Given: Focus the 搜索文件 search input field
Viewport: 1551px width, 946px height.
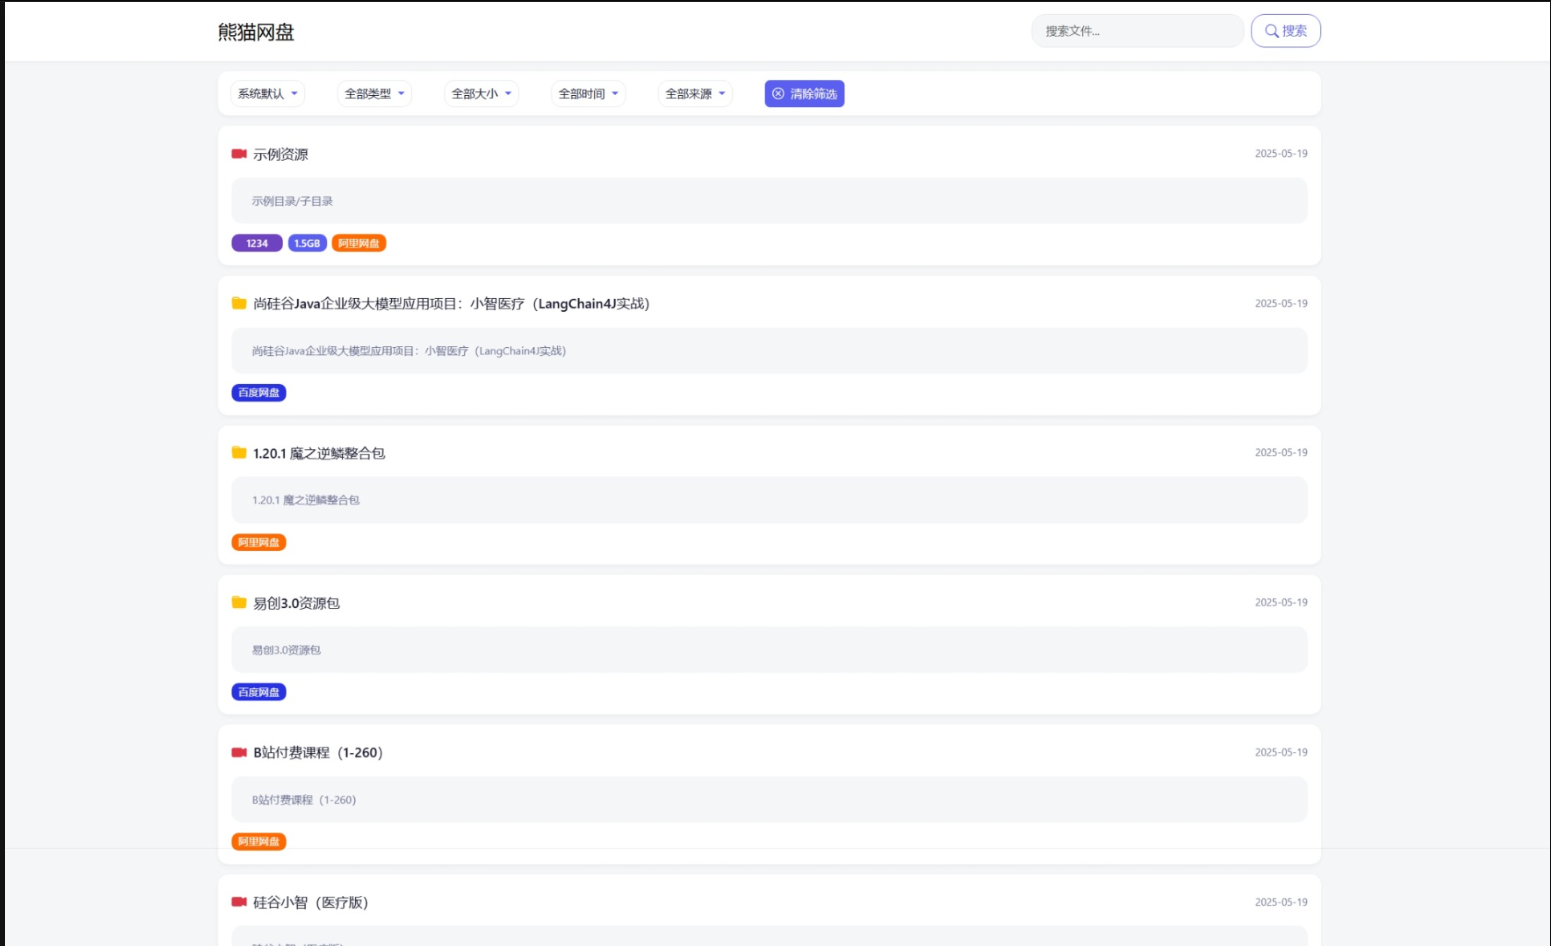Looking at the screenshot, I should pos(1138,31).
